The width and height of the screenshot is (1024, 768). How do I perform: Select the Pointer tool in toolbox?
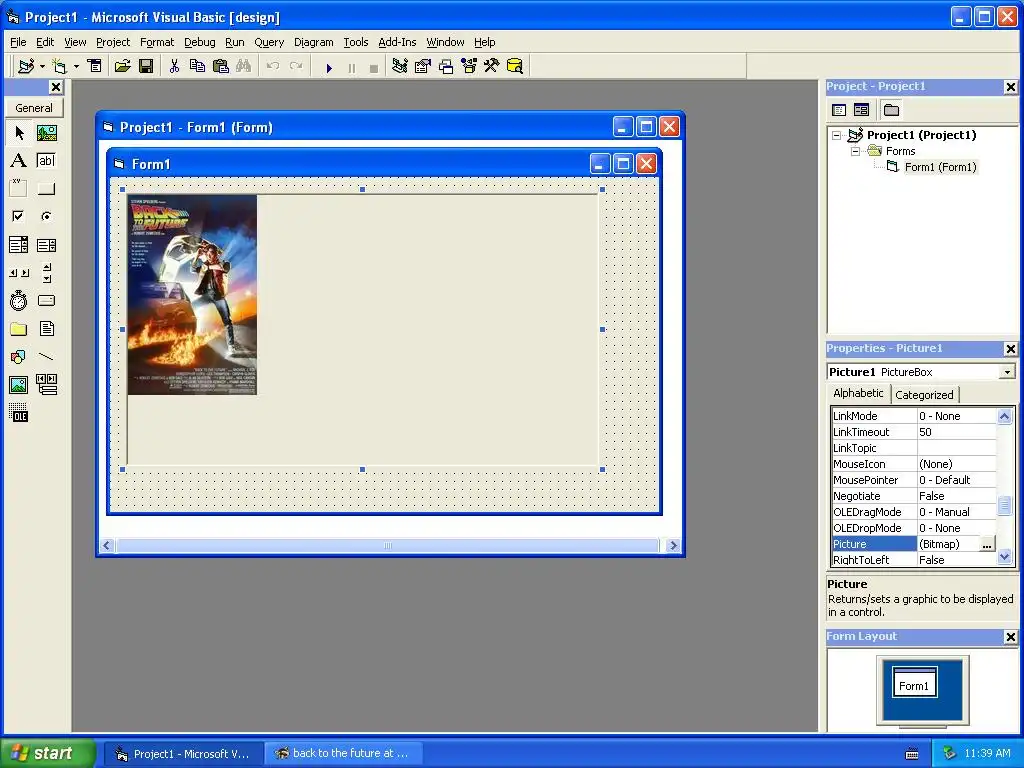[x=19, y=133]
